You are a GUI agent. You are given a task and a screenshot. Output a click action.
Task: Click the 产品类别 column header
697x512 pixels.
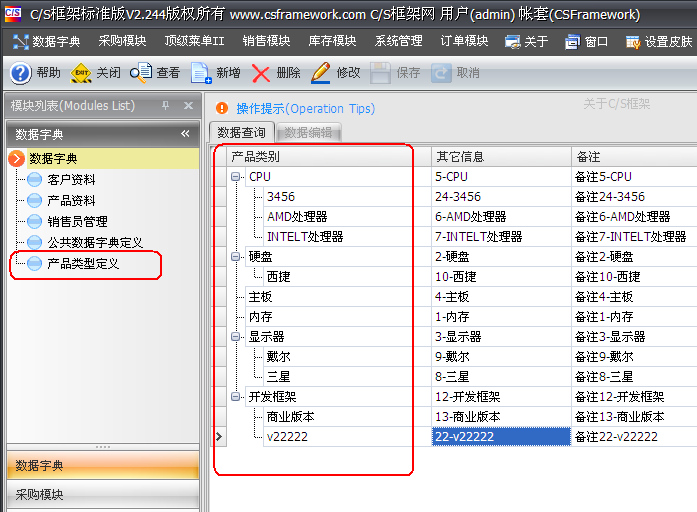tap(255, 157)
